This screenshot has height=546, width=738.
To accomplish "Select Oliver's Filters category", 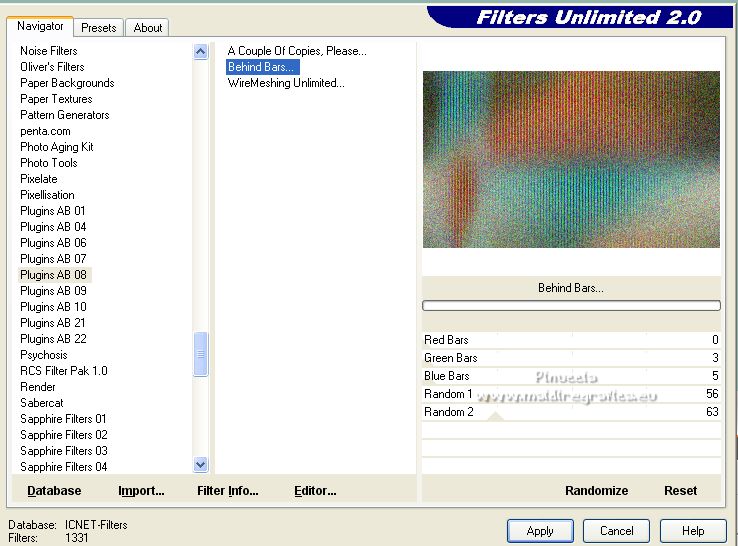I will 52,67.
